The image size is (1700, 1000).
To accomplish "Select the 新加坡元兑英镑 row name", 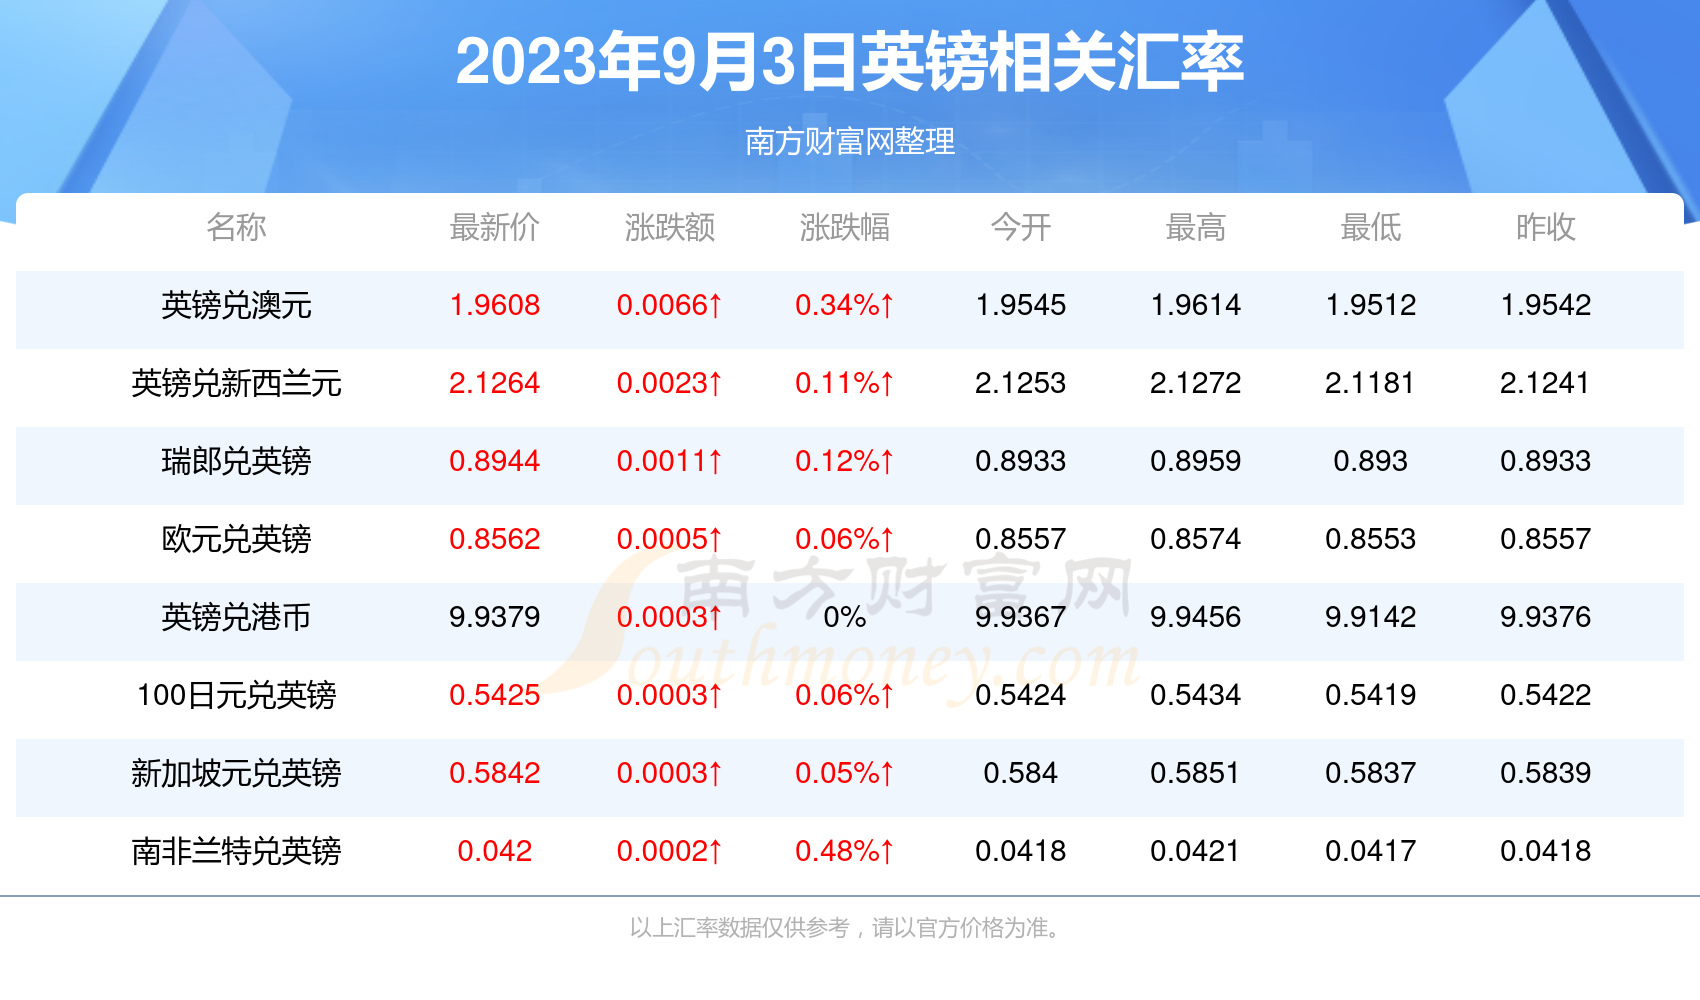I will pos(236,773).
